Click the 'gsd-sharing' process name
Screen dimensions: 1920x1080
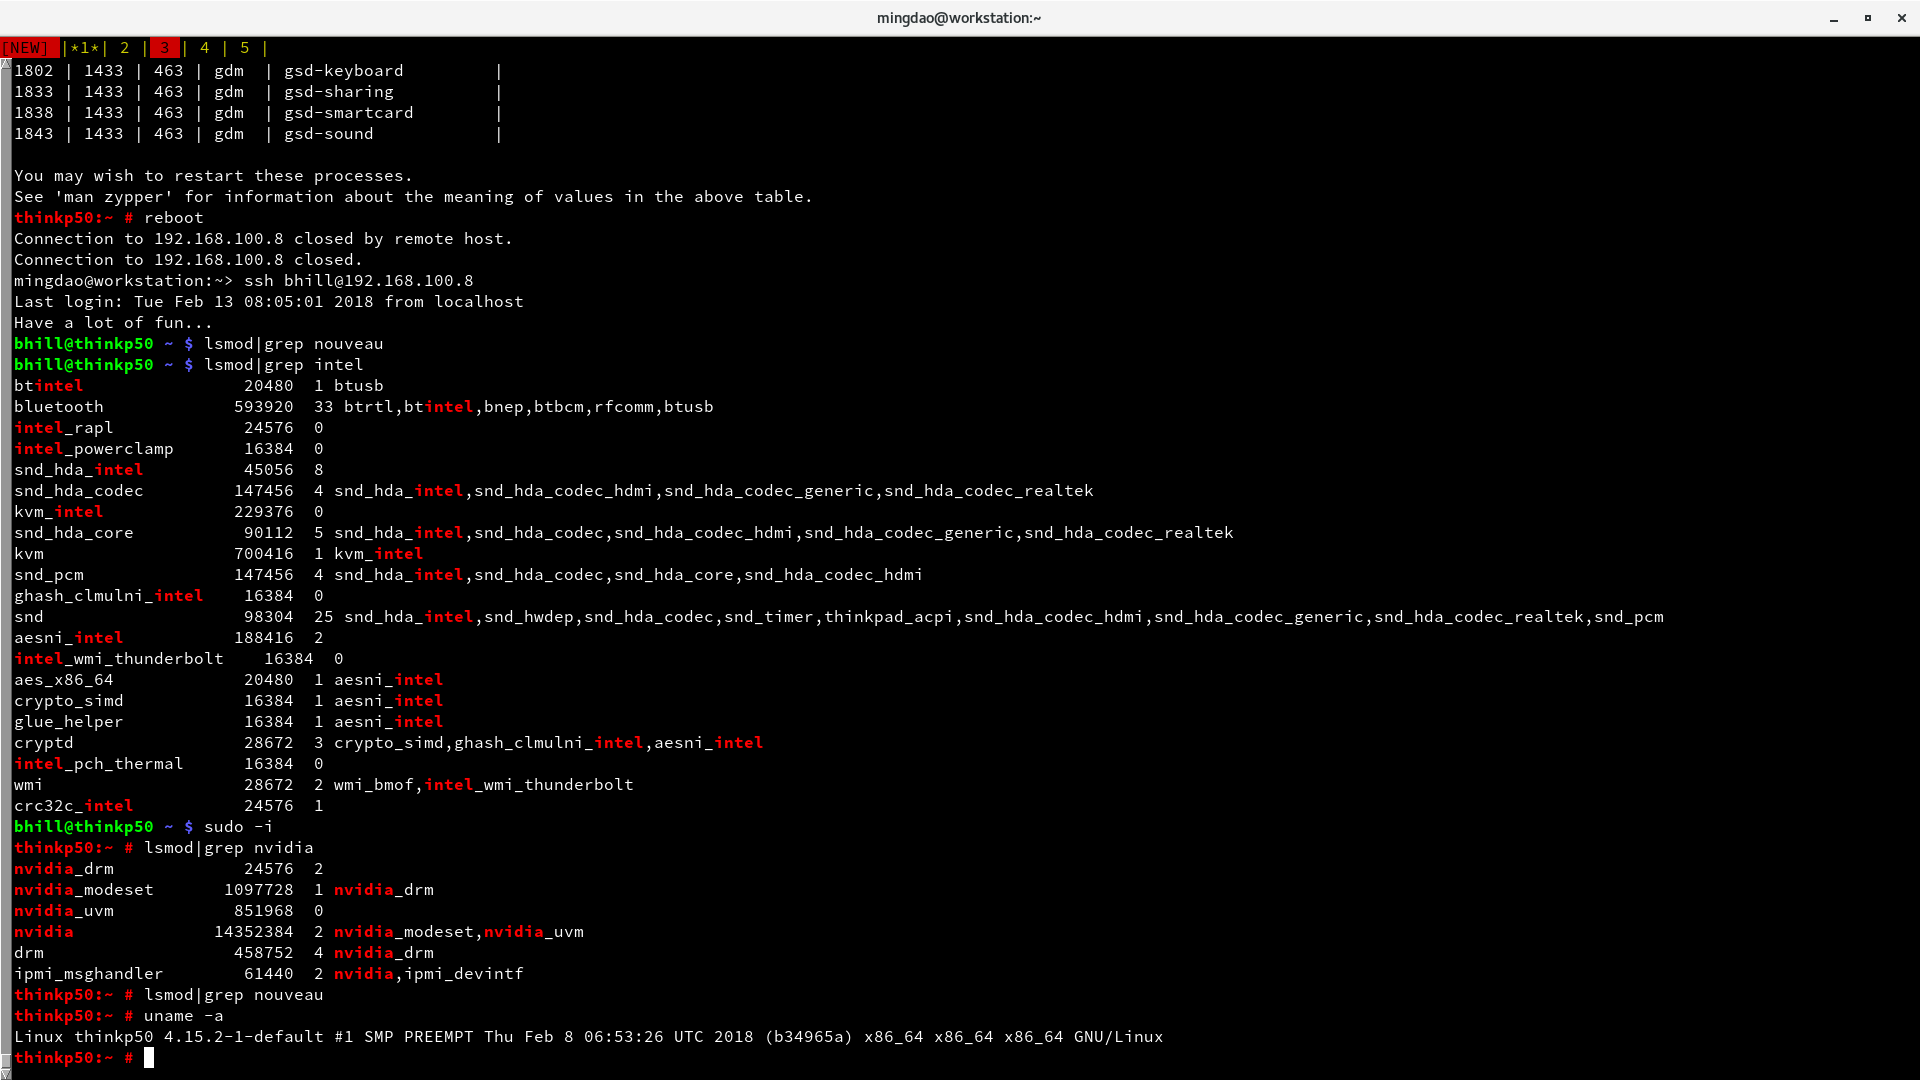[x=339, y=92]
